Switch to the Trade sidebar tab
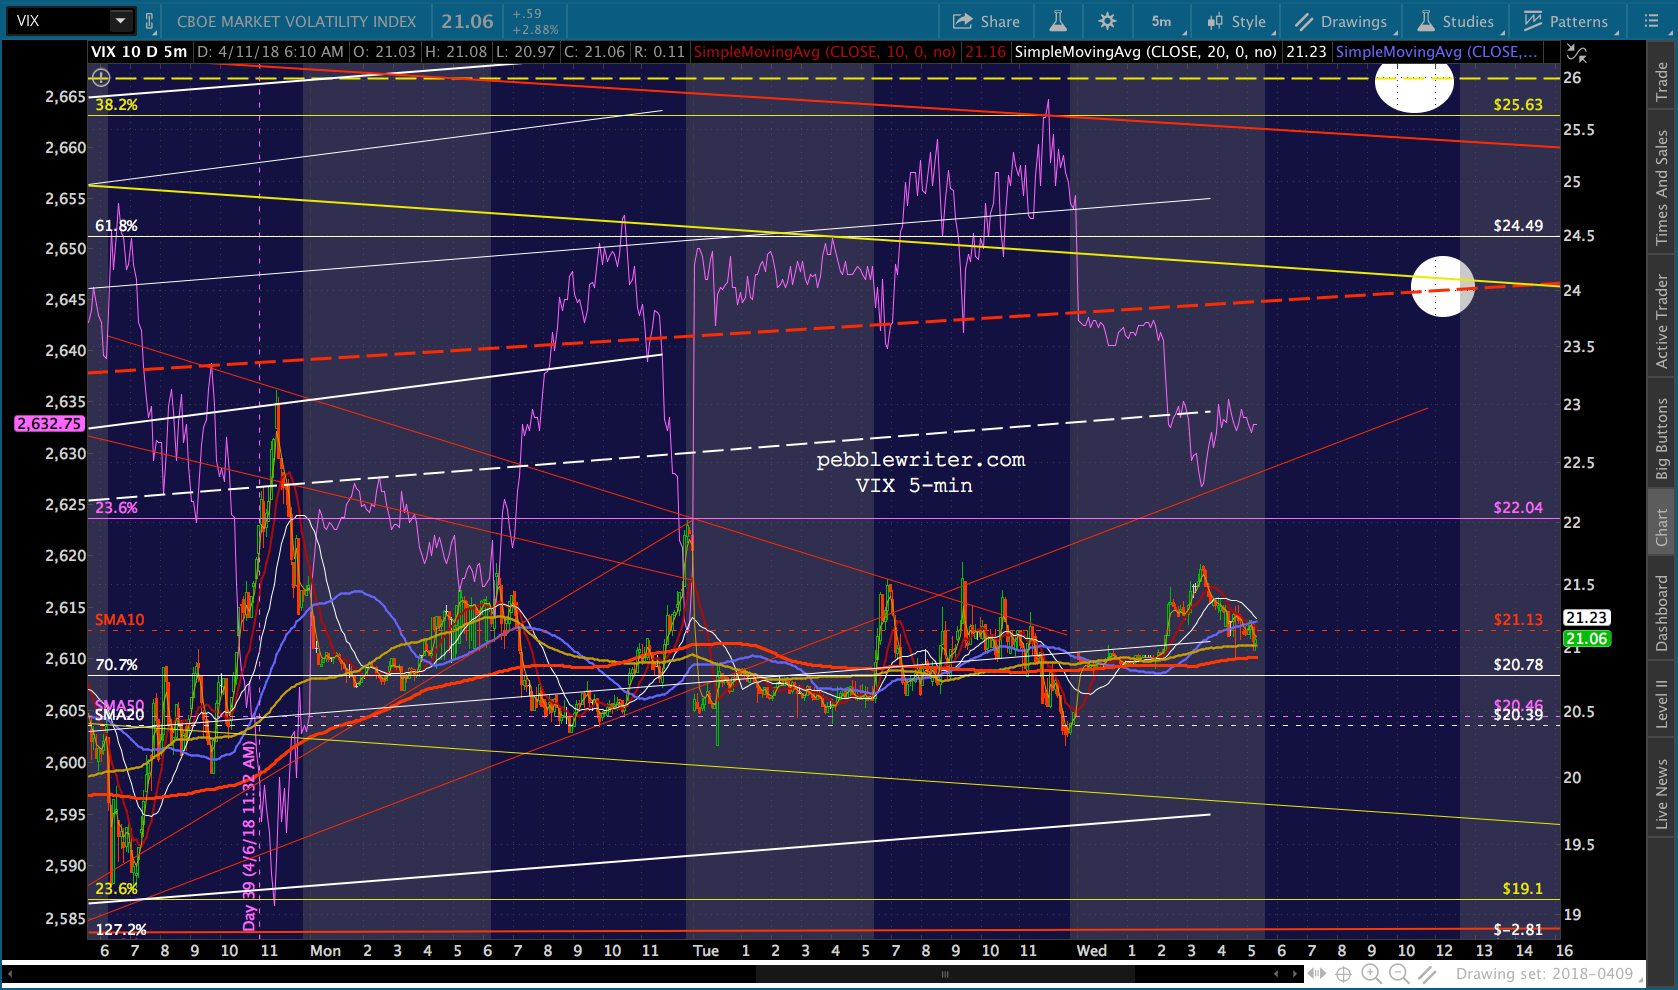 (1661, 80)
